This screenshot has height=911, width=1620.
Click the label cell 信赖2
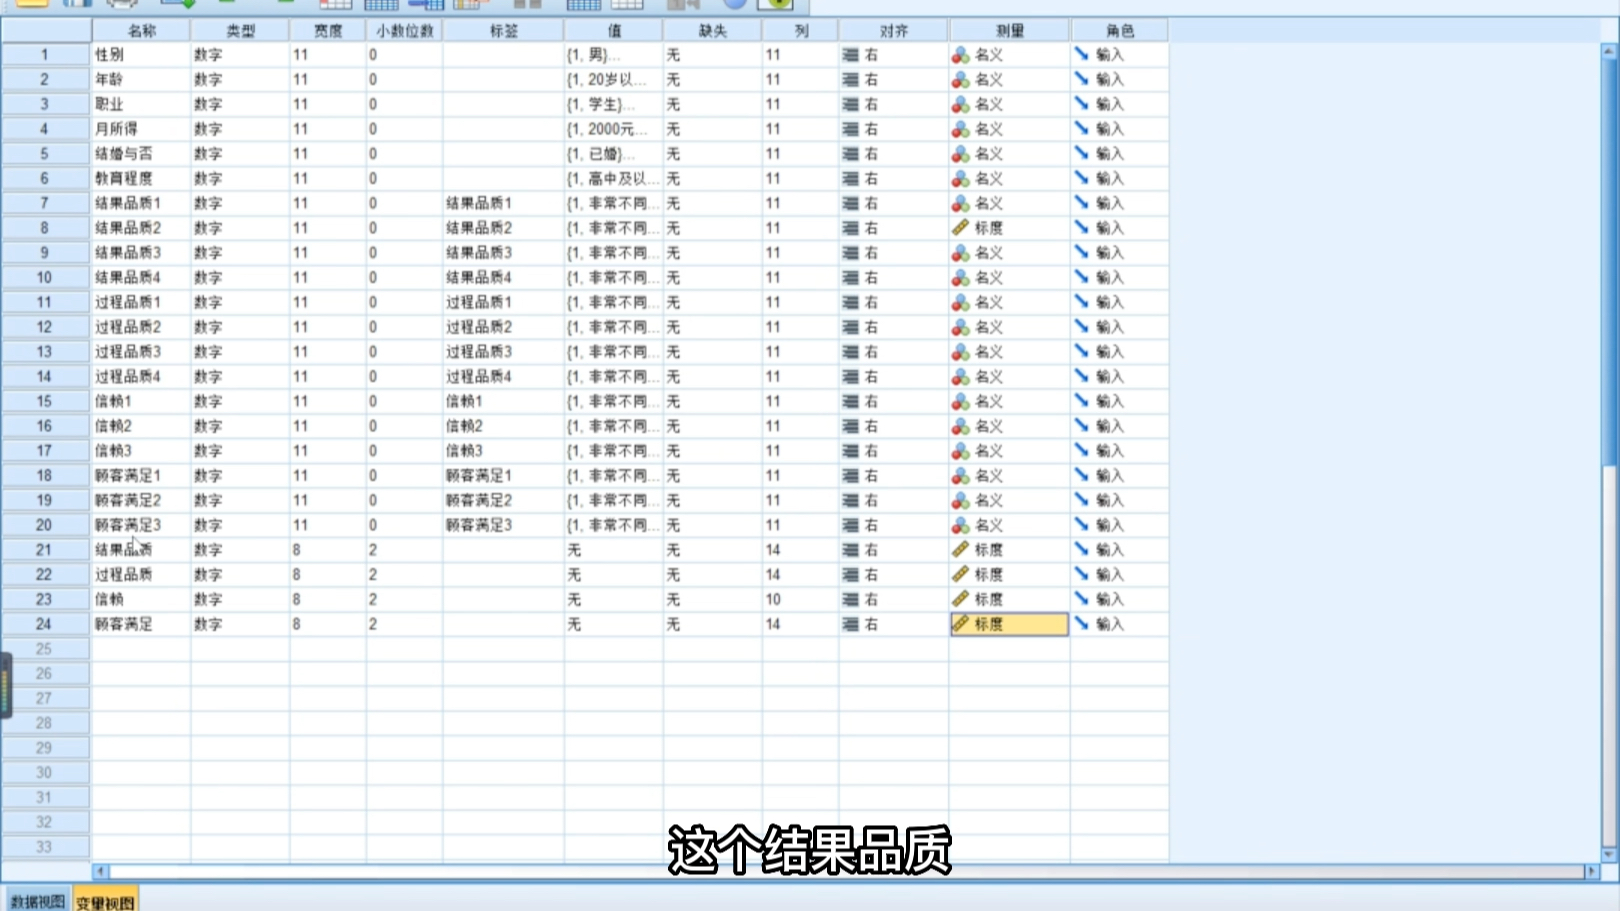pyautogui.click(x=503, y=426)
